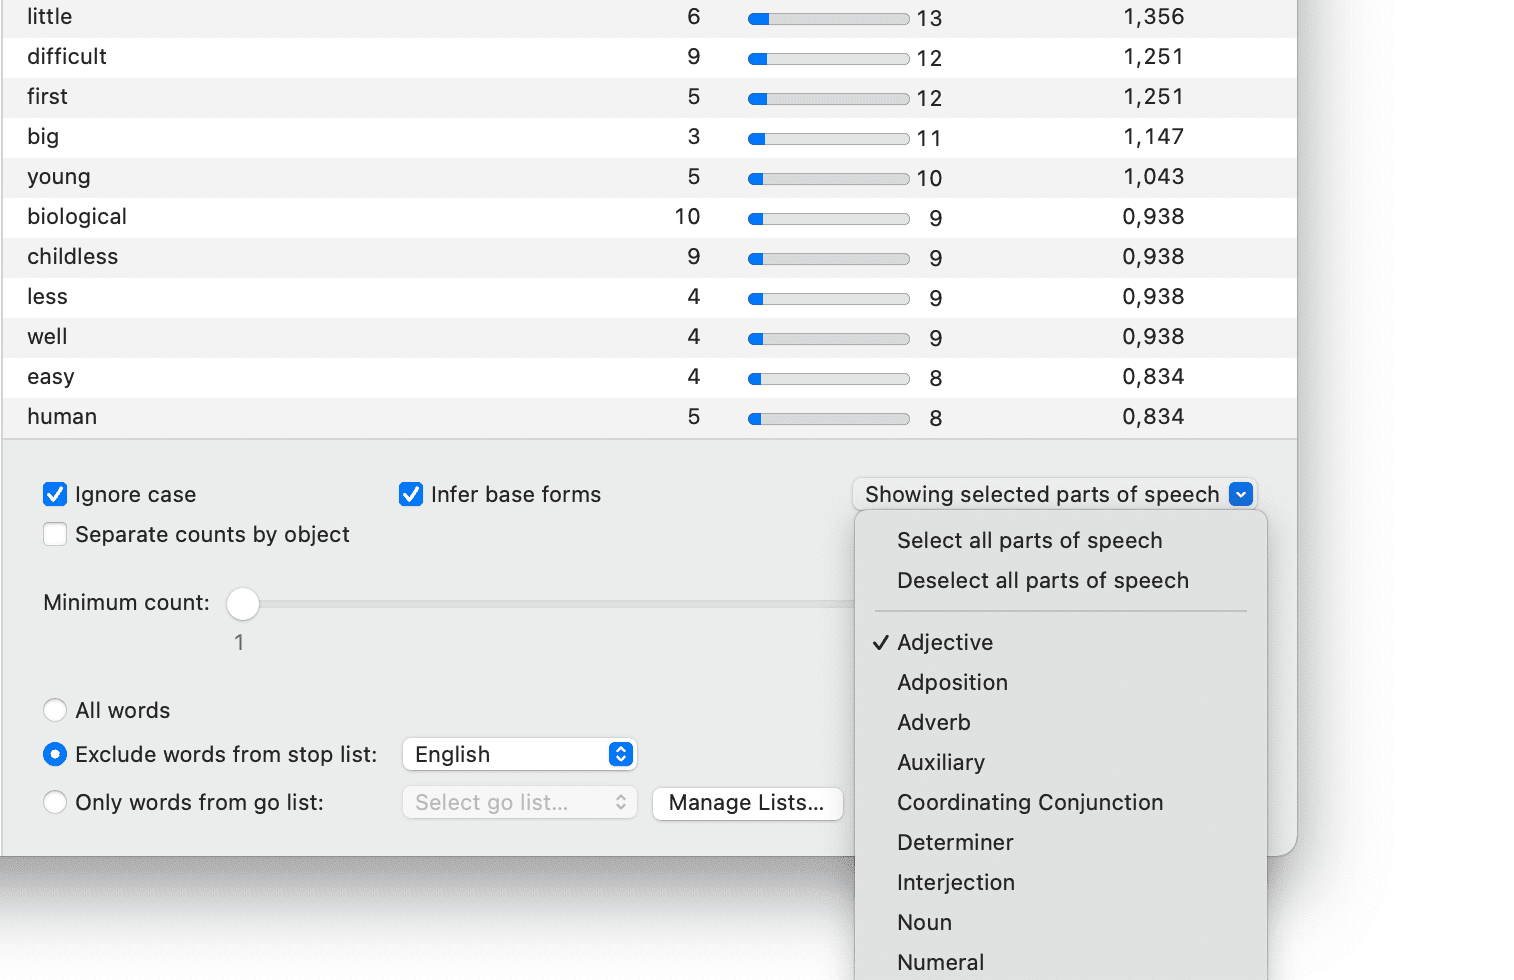Screen dimensions: 1514x980
Task: Select the All words radio button
Action: 55,710
